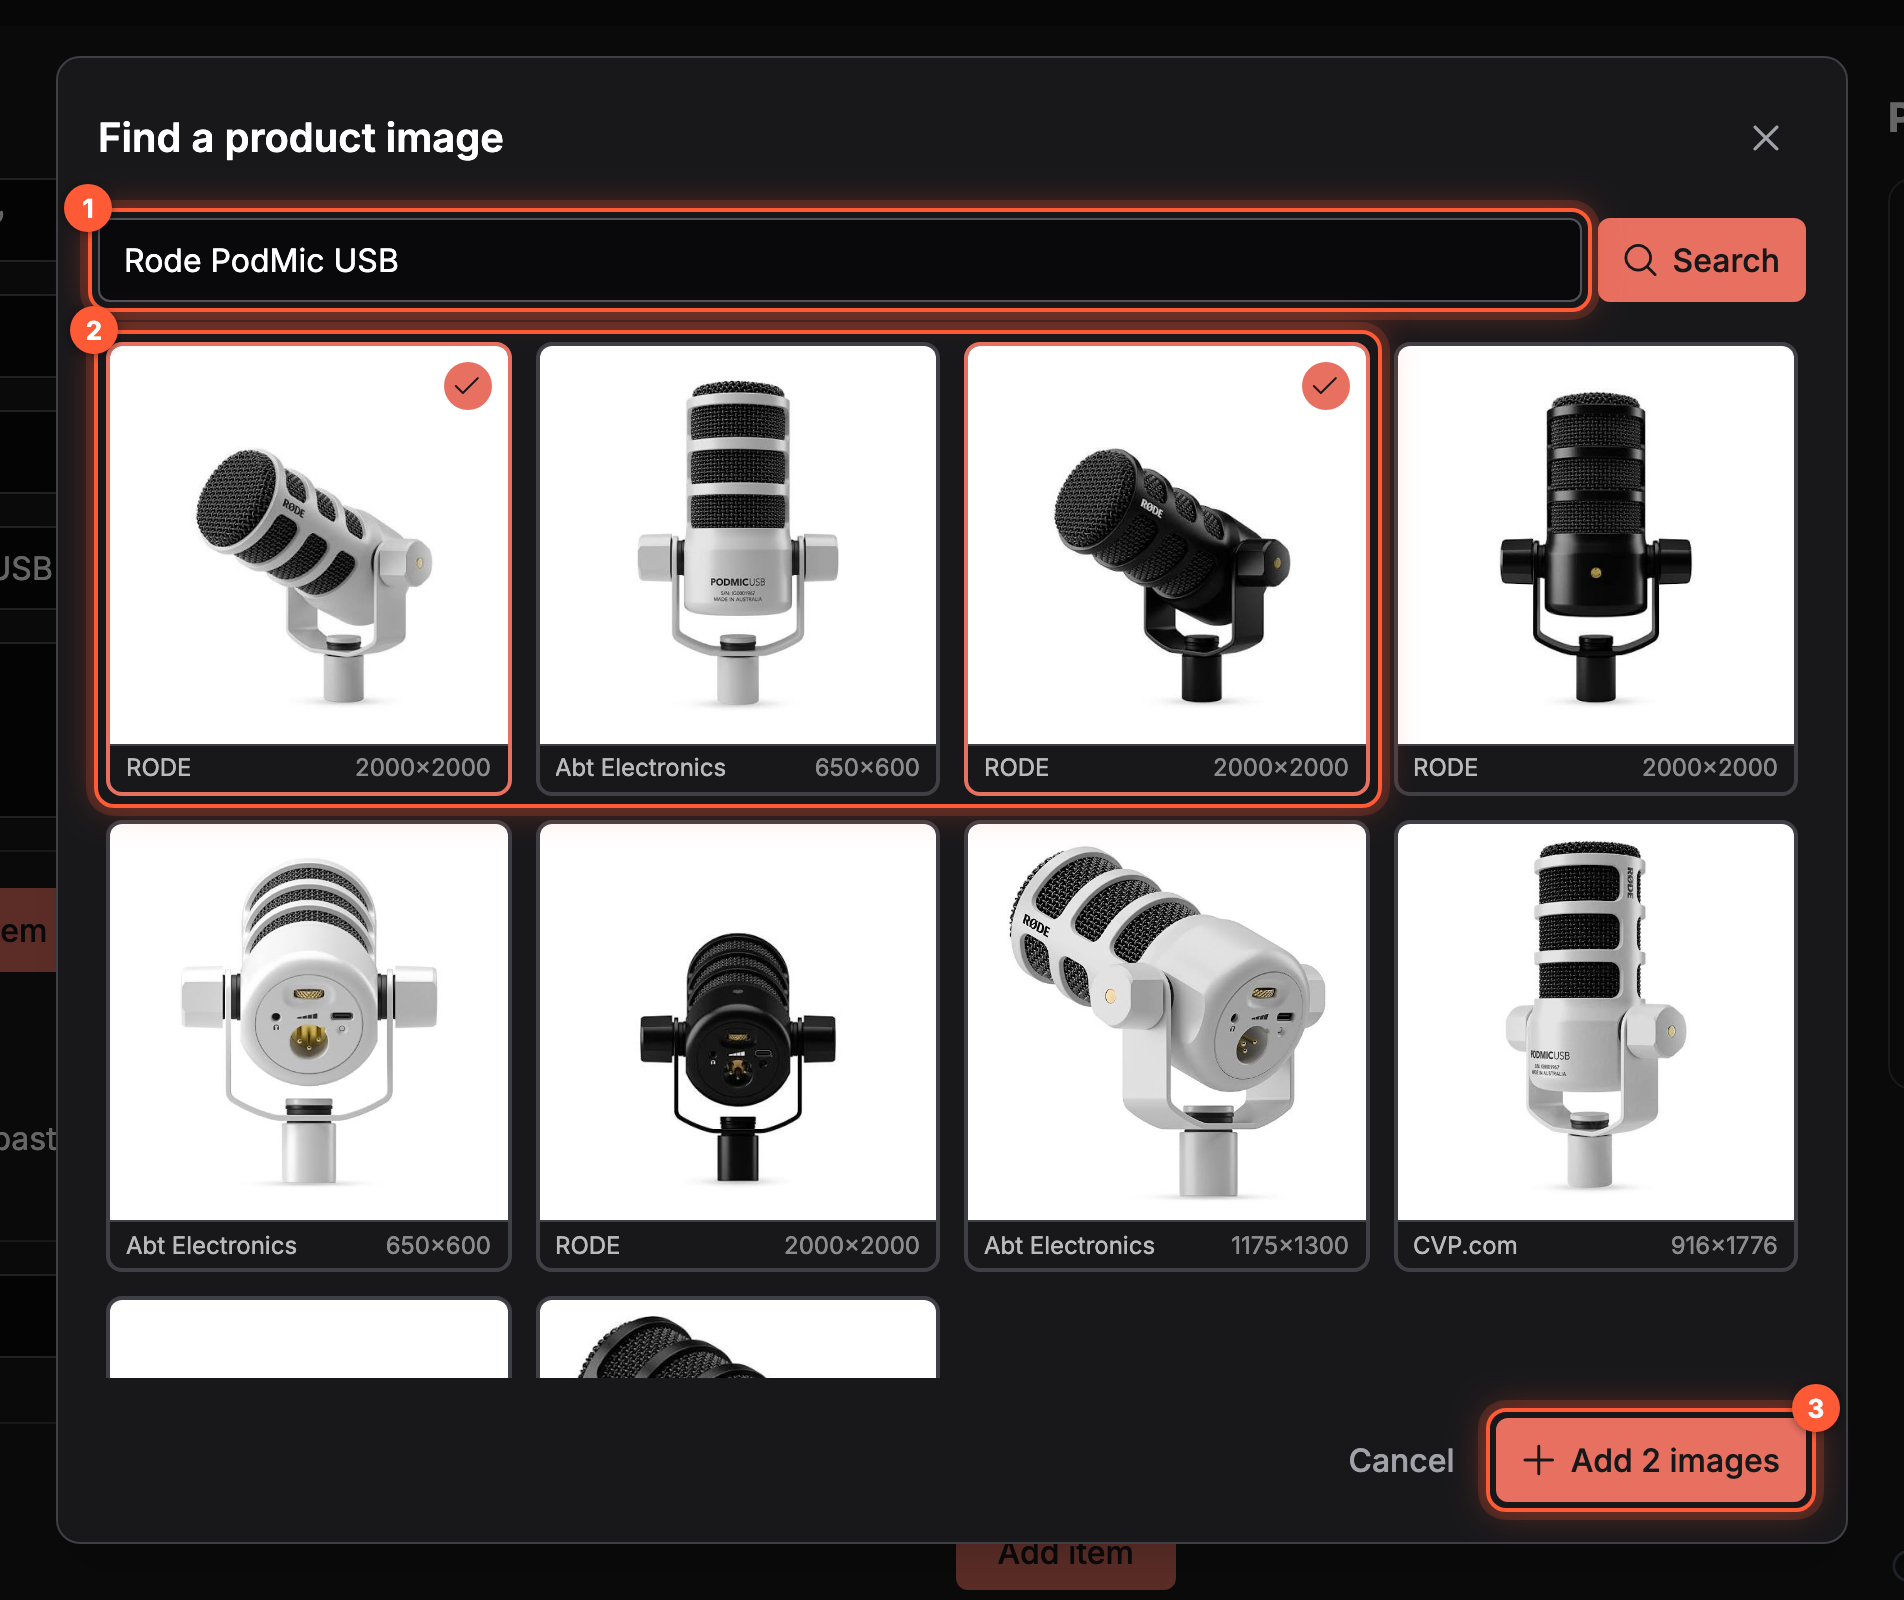Select the white upright Abt Electronics 650×600 mic image
The image size is (1904, 1600).
pos(737,569)
